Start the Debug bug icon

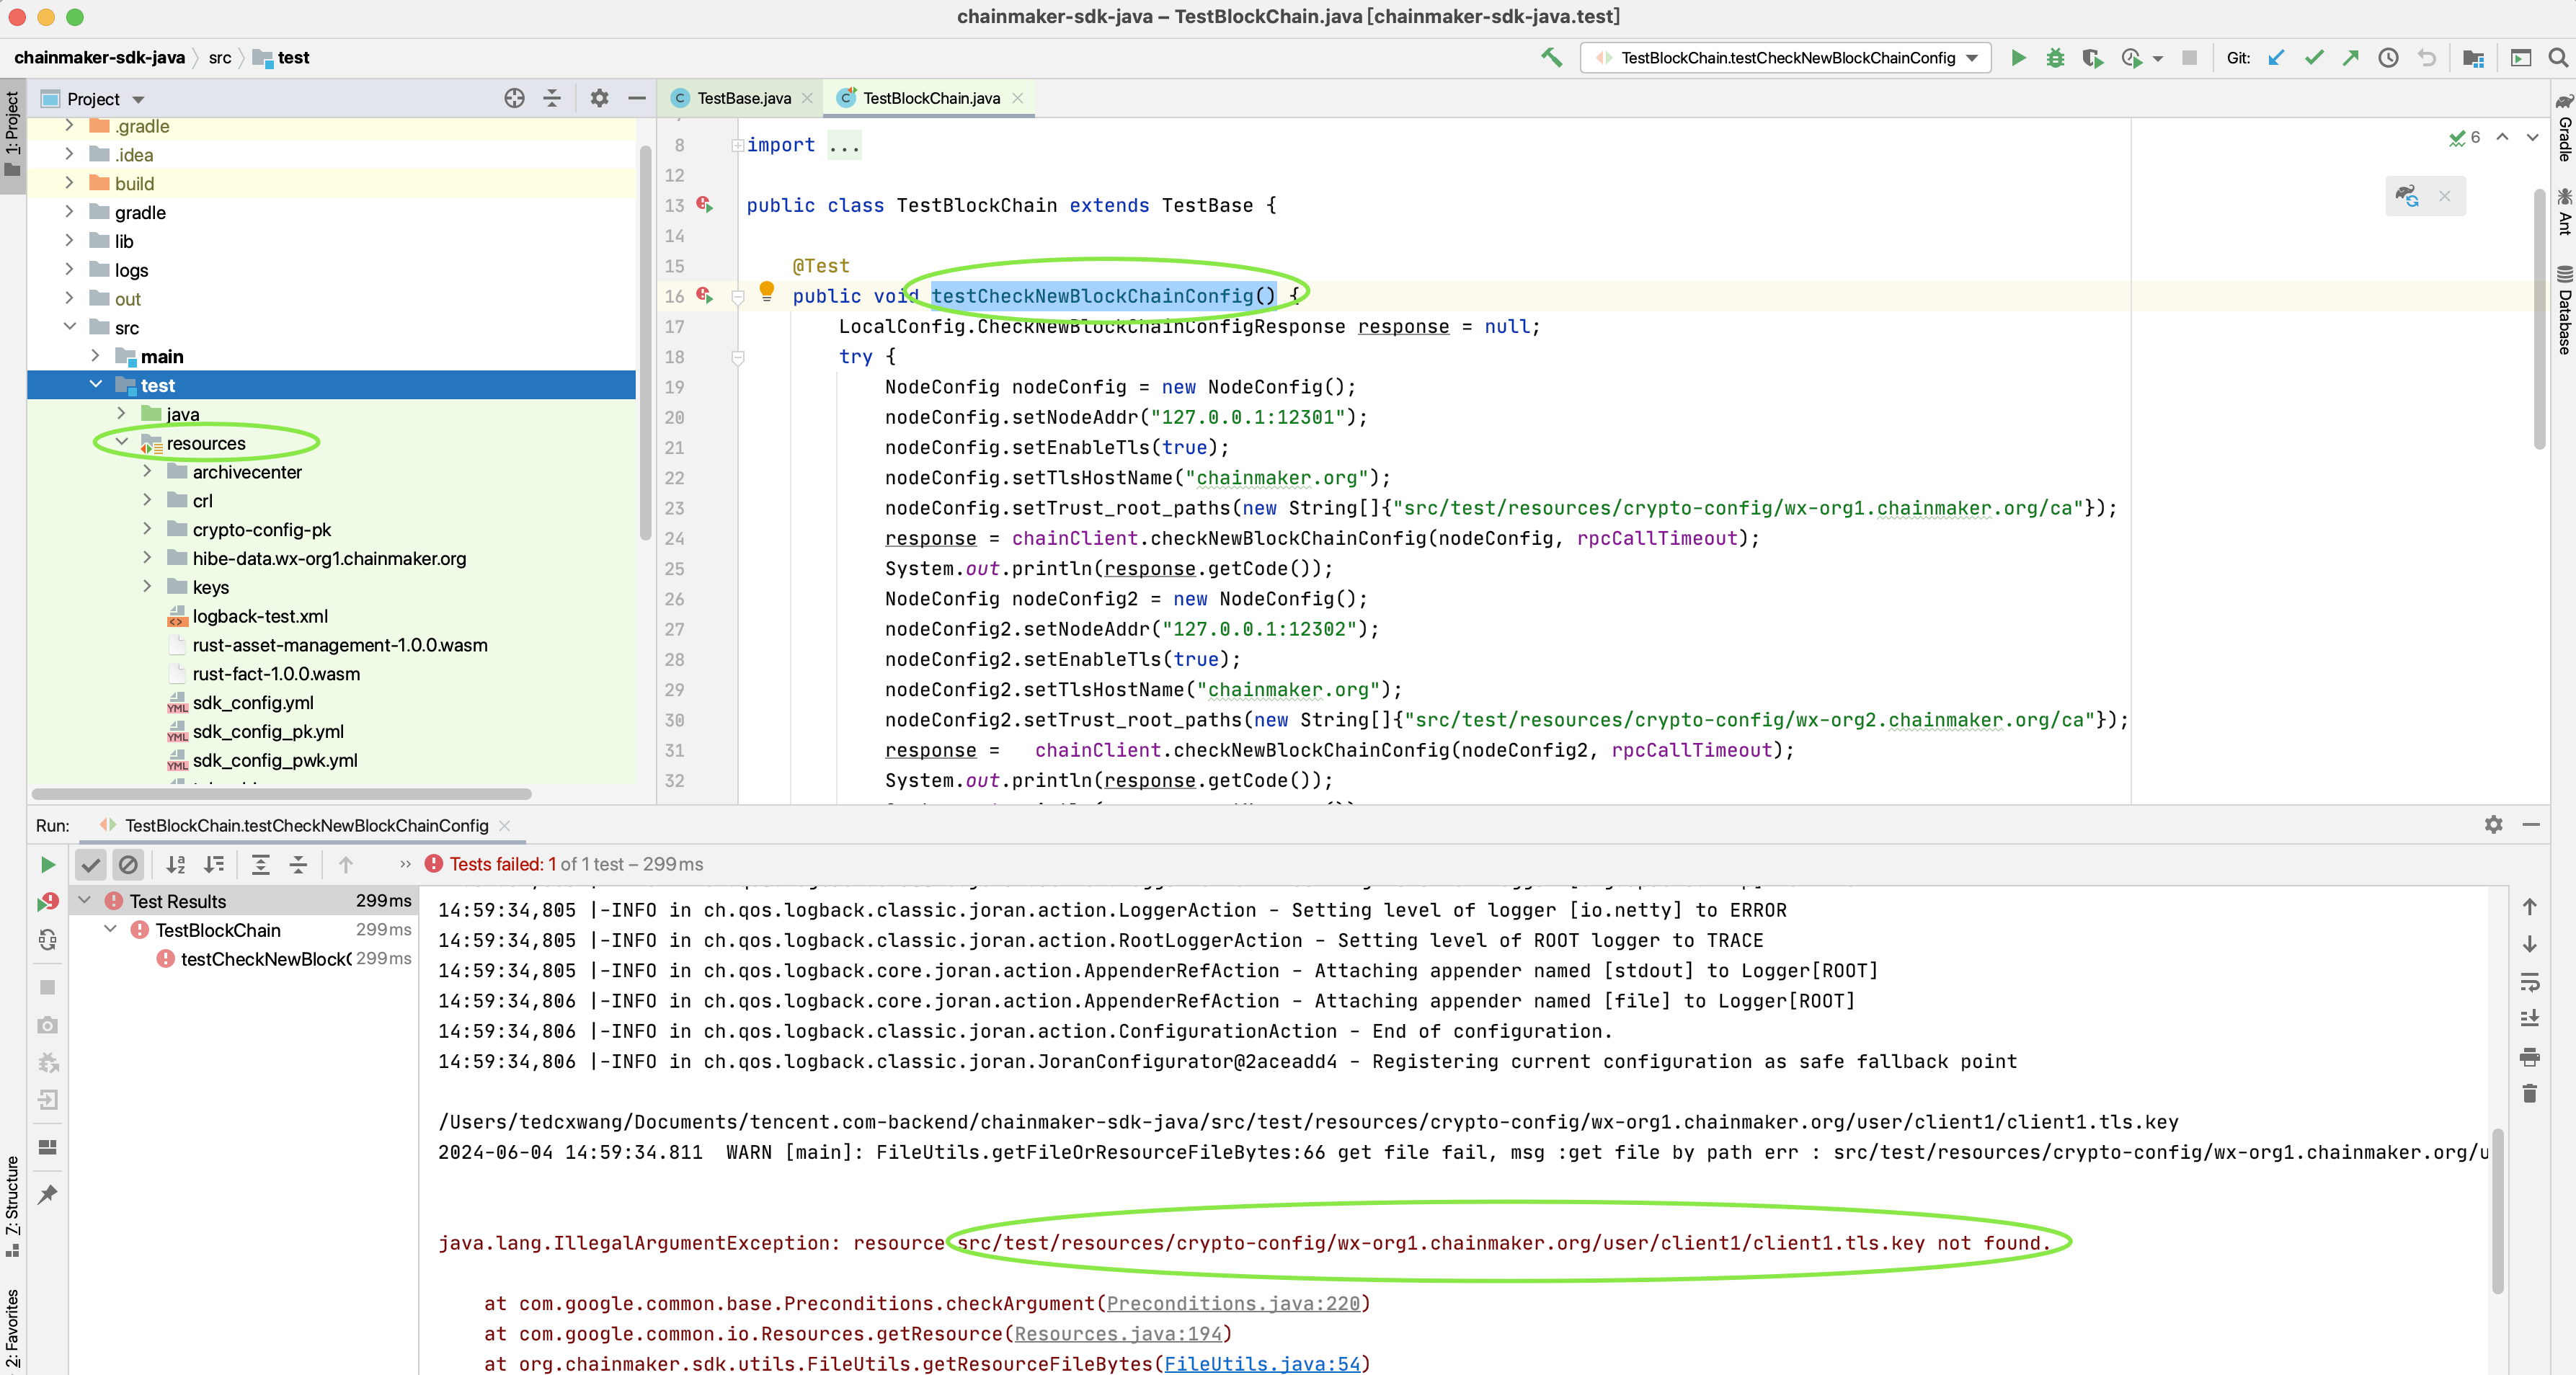pos(2055,58)
